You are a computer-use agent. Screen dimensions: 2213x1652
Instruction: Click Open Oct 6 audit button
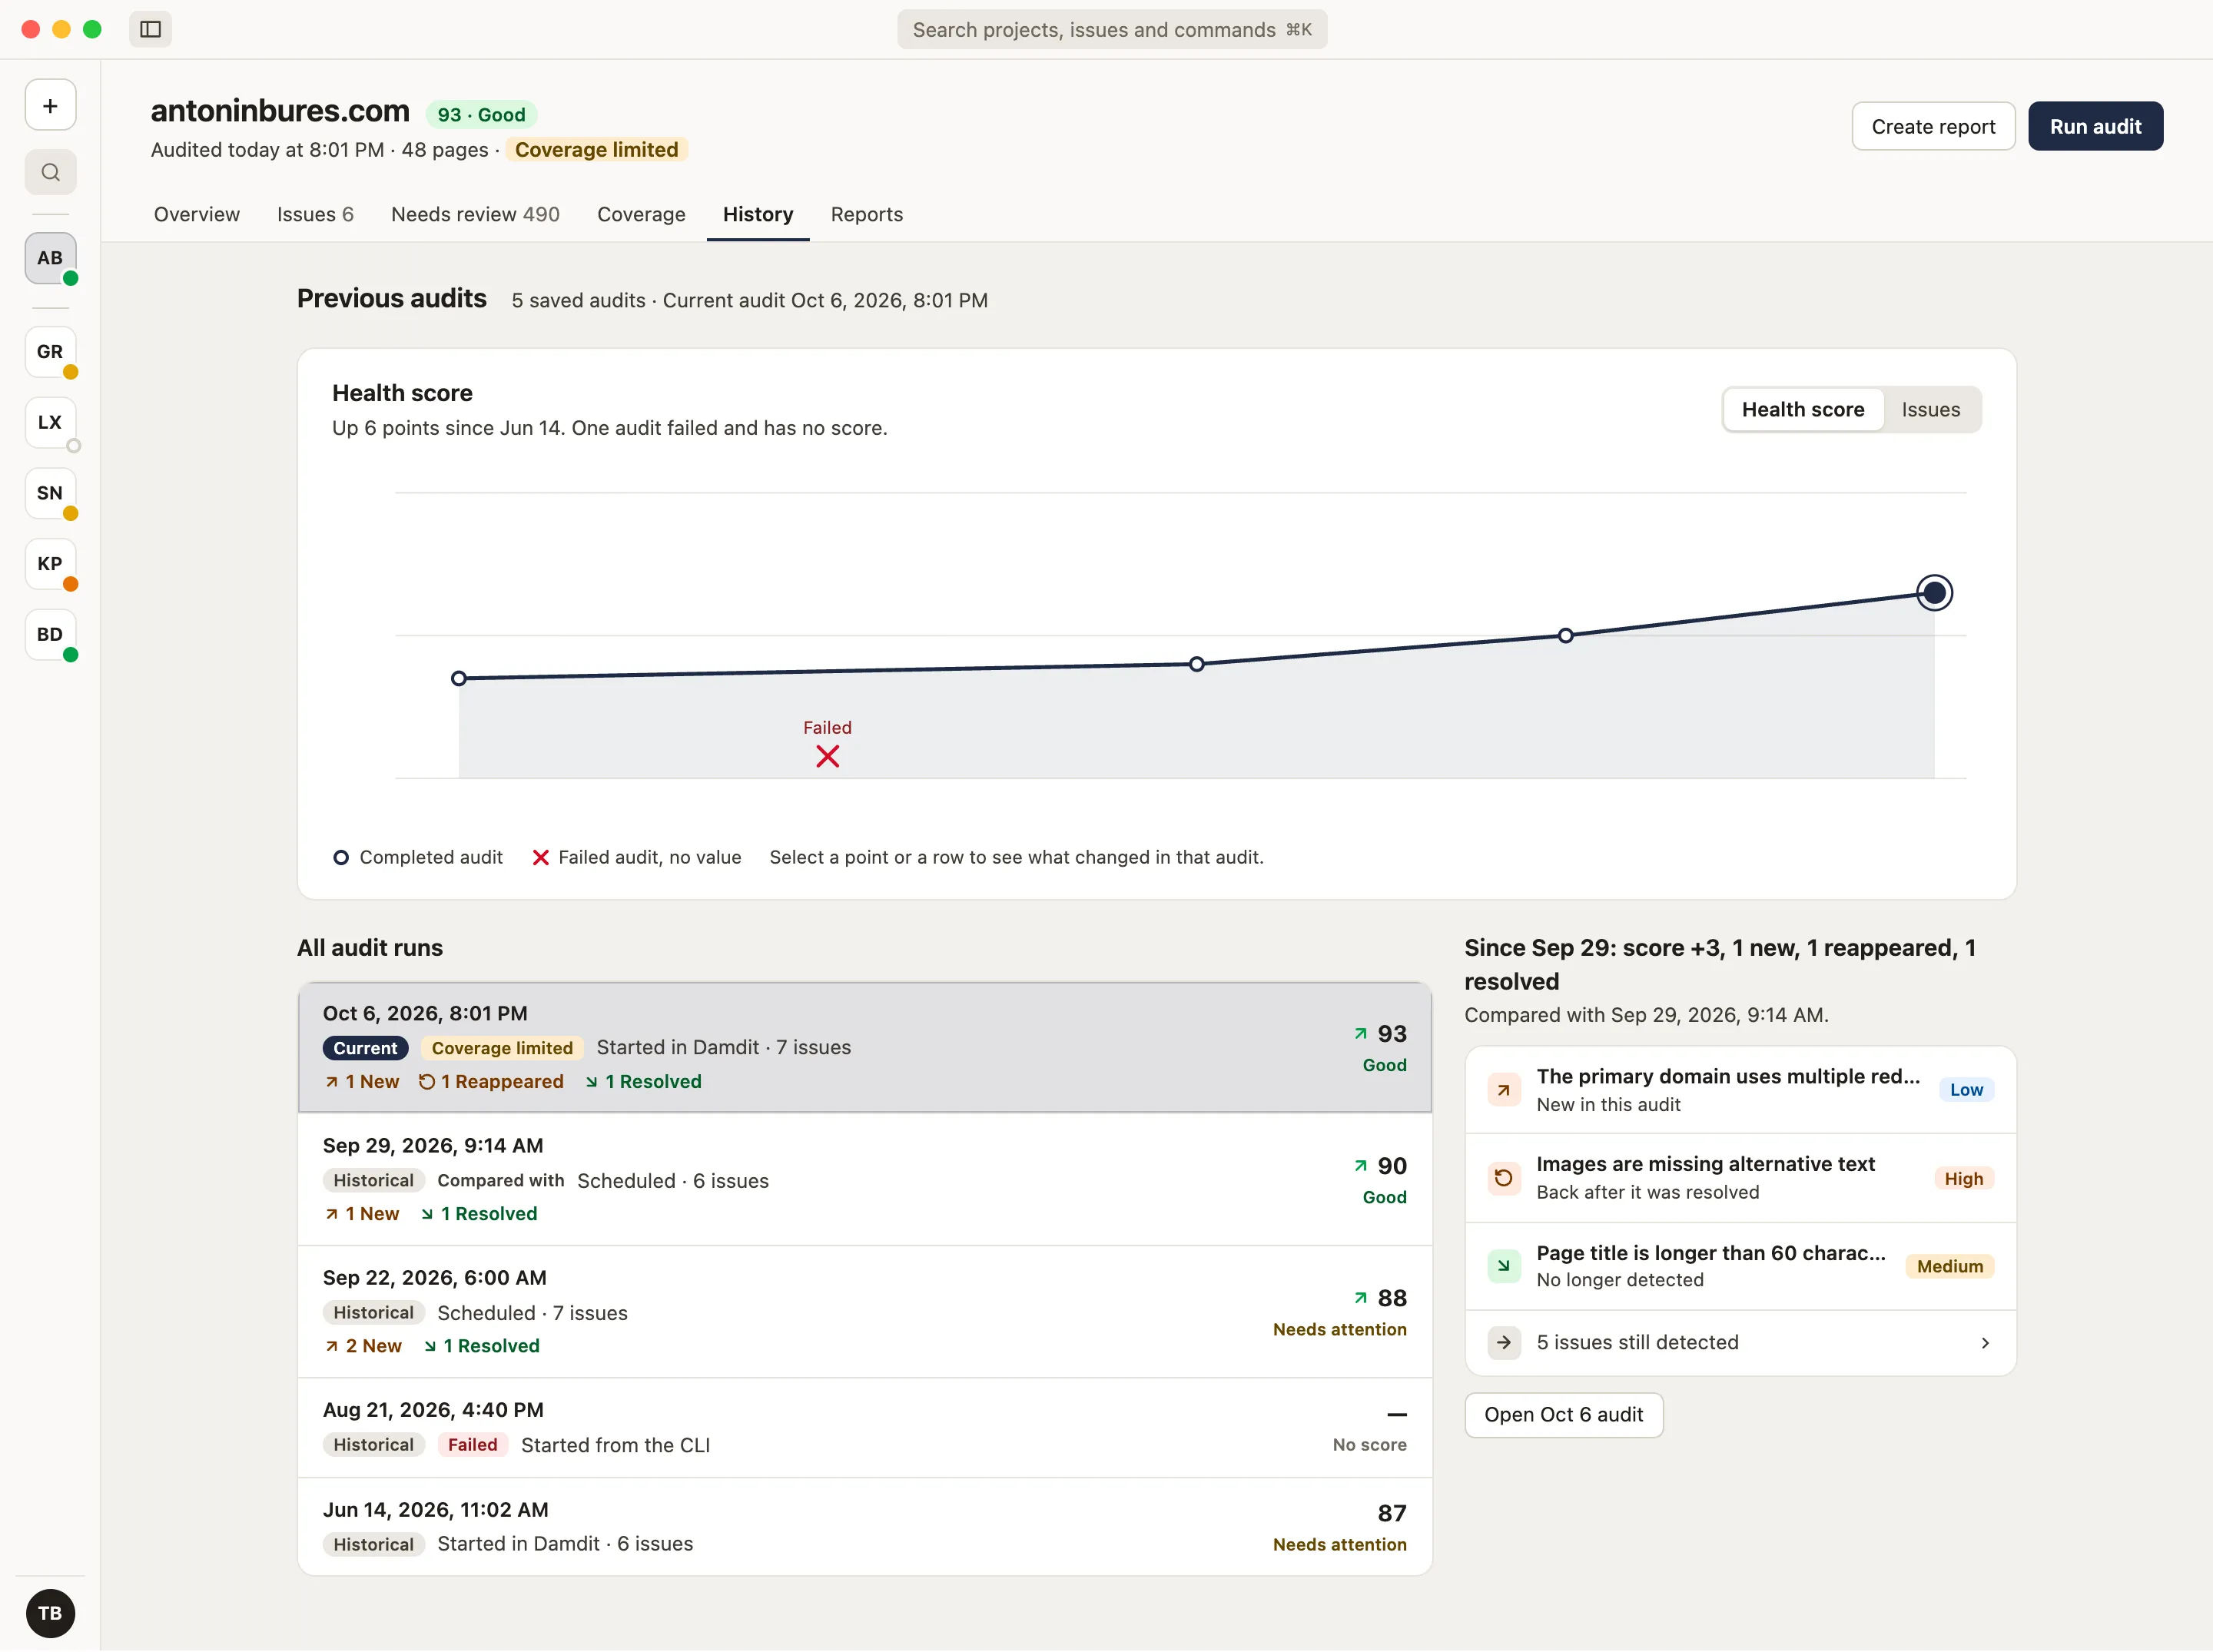click(1563, 1415)
